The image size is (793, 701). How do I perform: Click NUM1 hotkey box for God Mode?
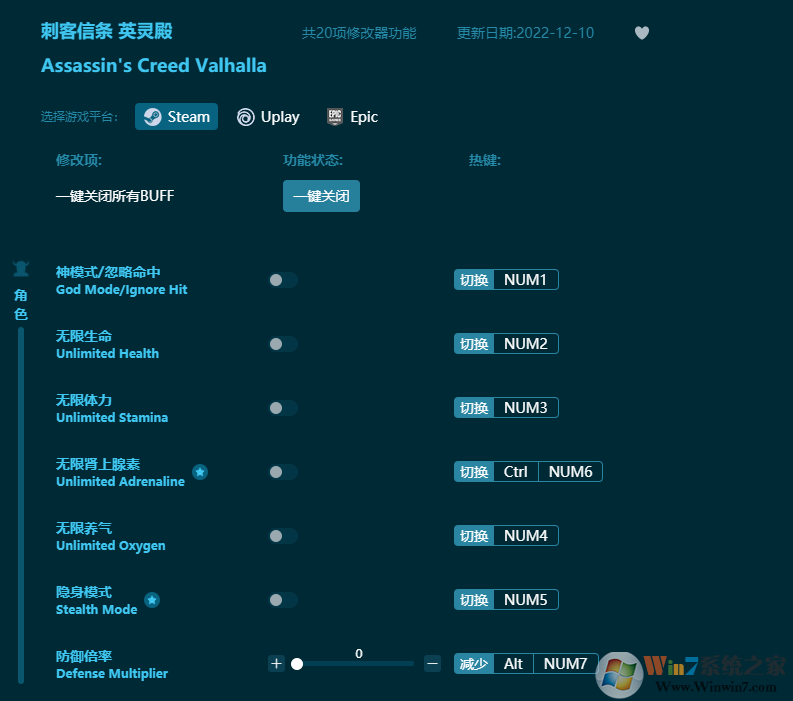[x=525, y=280]
